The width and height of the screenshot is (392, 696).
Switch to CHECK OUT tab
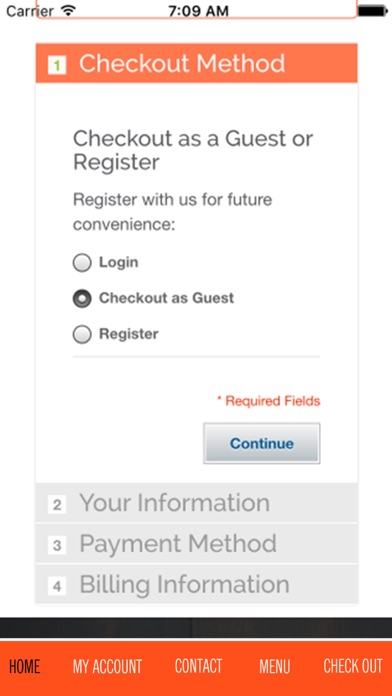point(352,666)
